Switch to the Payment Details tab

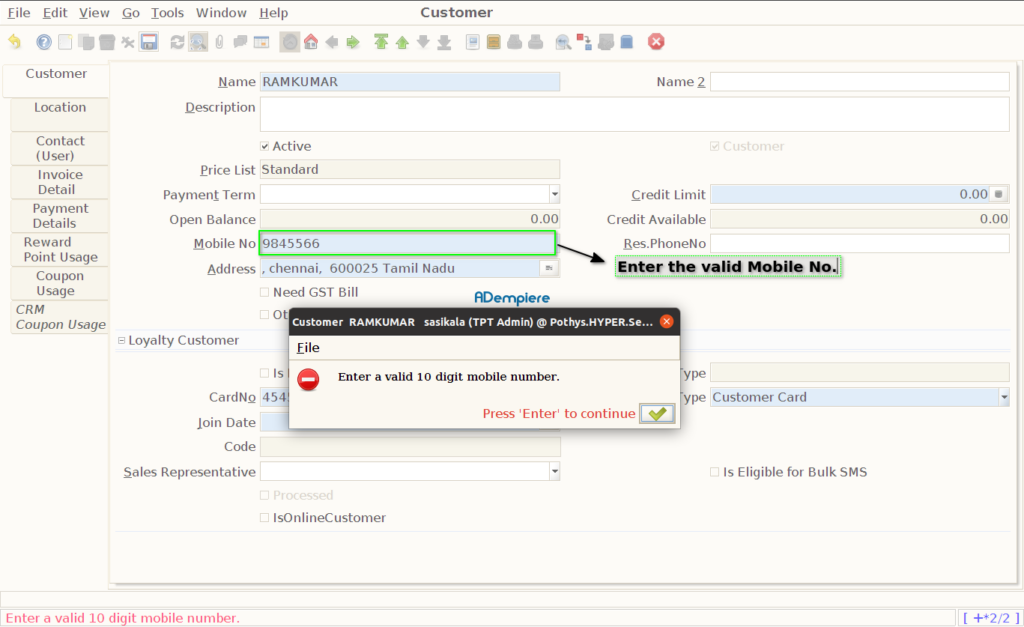coord(59,216)
